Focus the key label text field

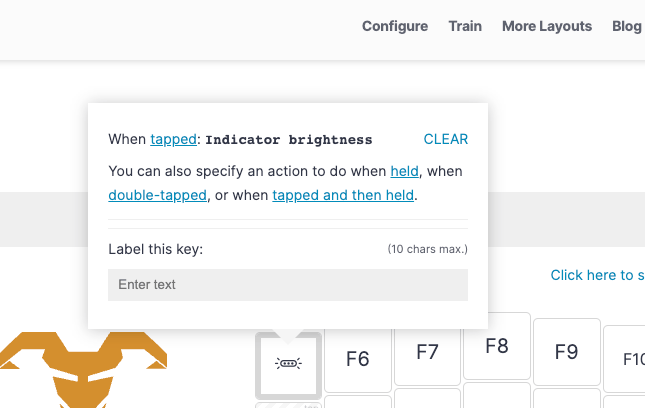point(288,285)
